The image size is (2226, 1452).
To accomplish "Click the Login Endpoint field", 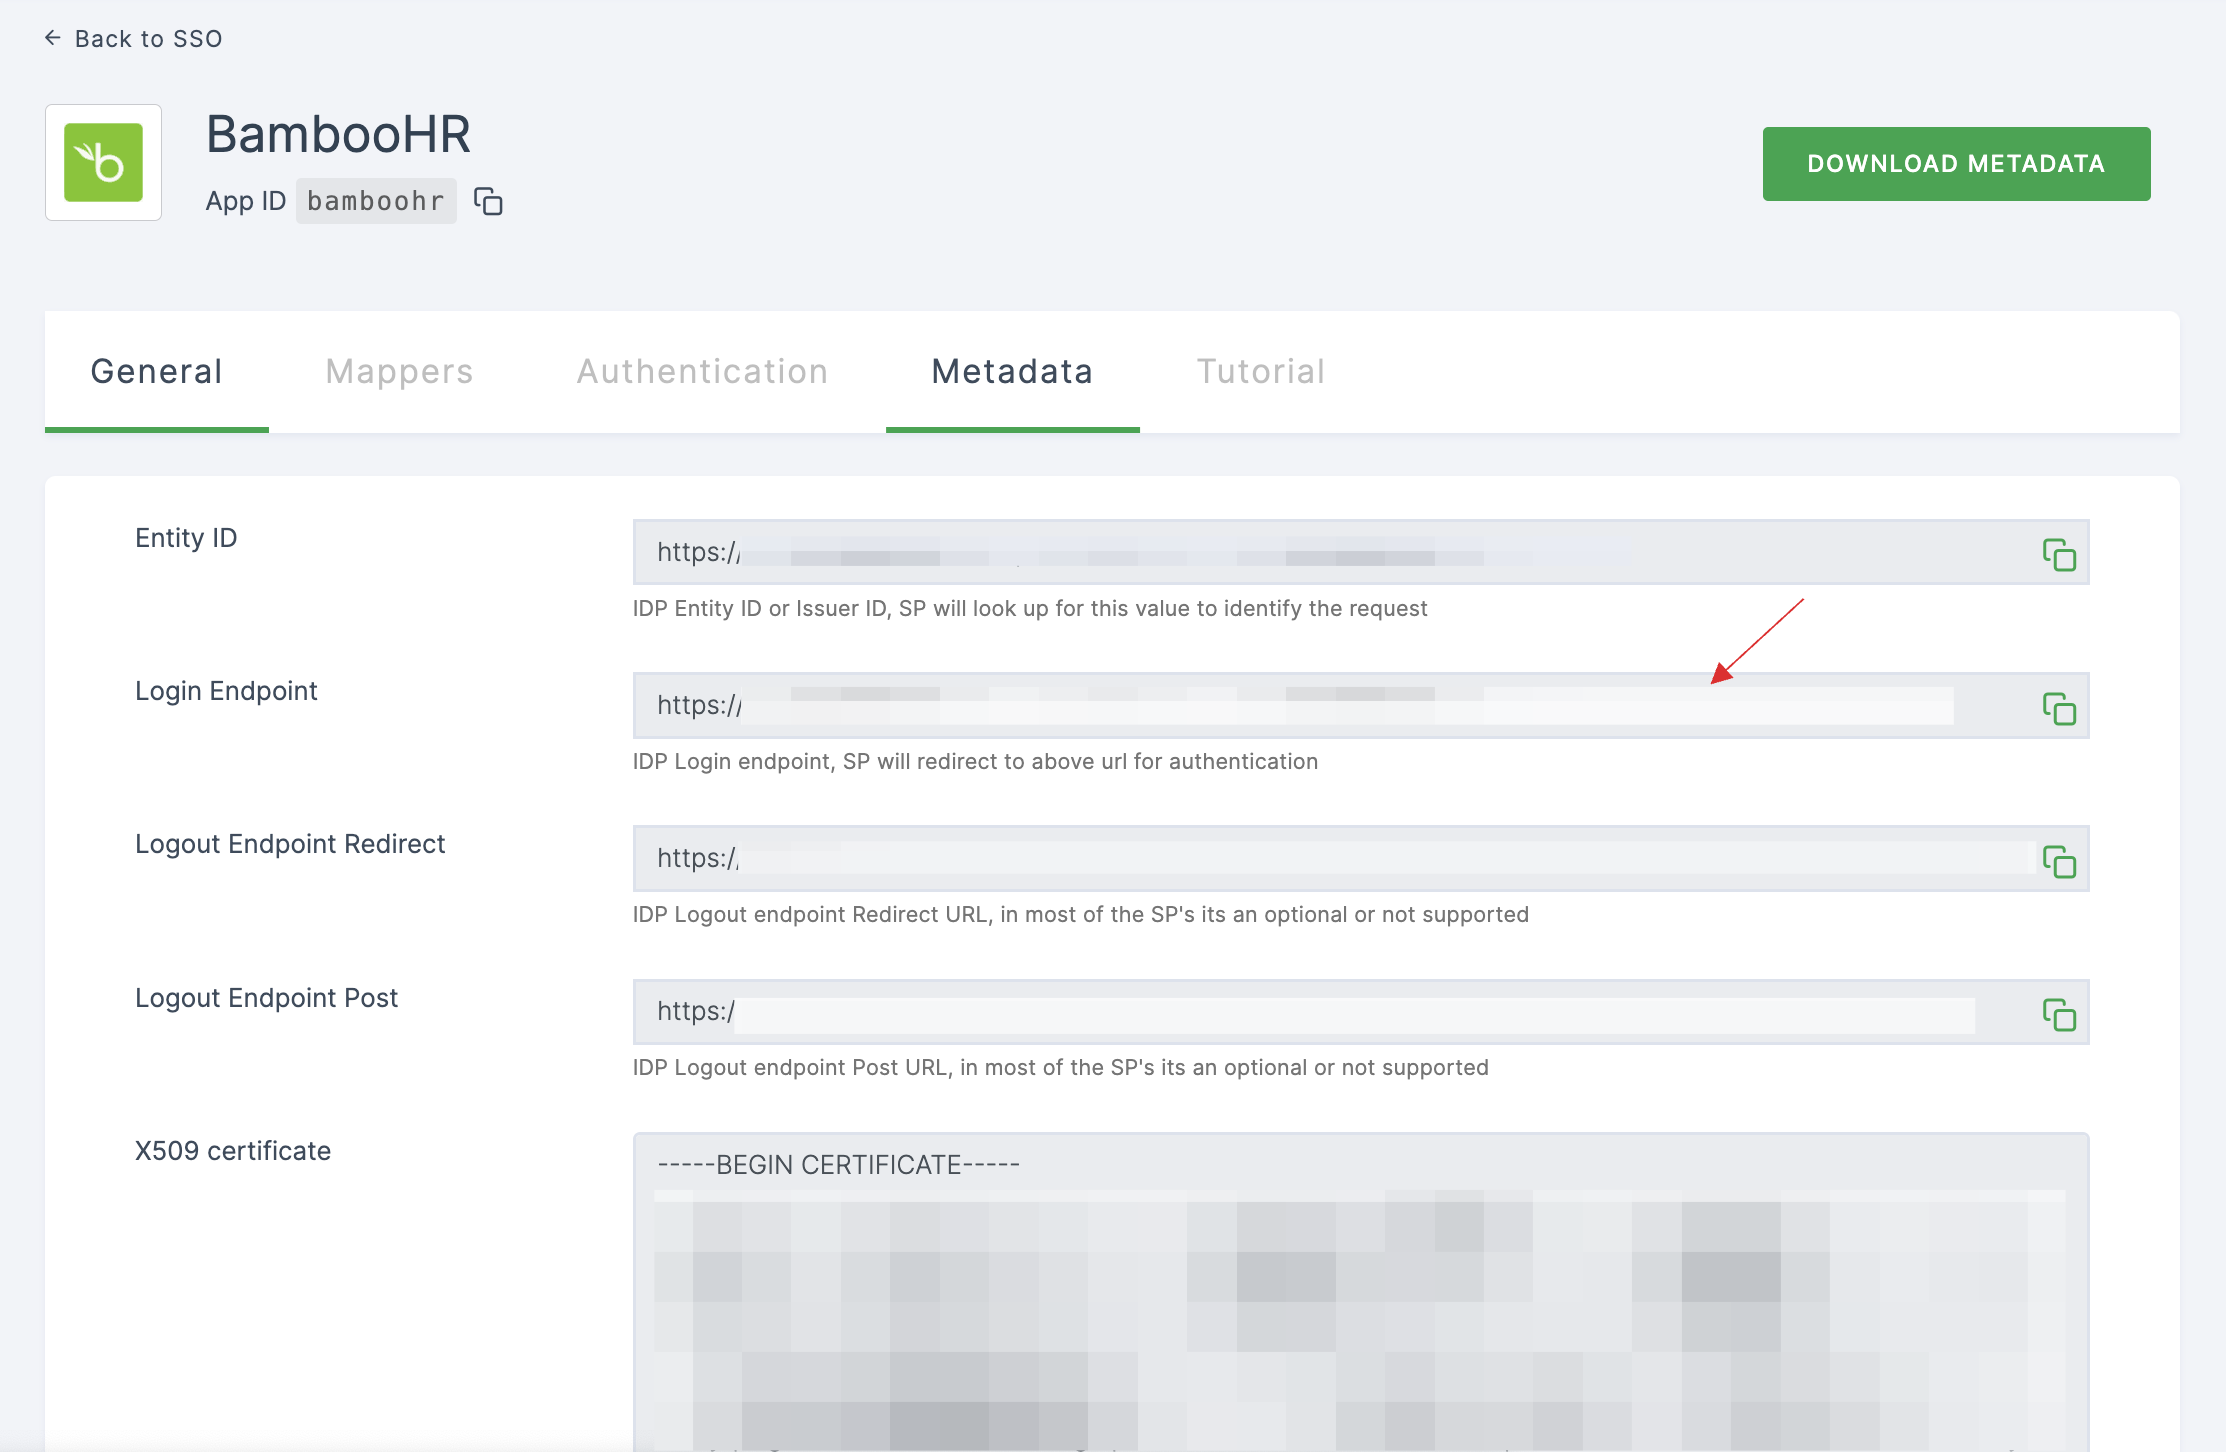I will coord(1361,705).
